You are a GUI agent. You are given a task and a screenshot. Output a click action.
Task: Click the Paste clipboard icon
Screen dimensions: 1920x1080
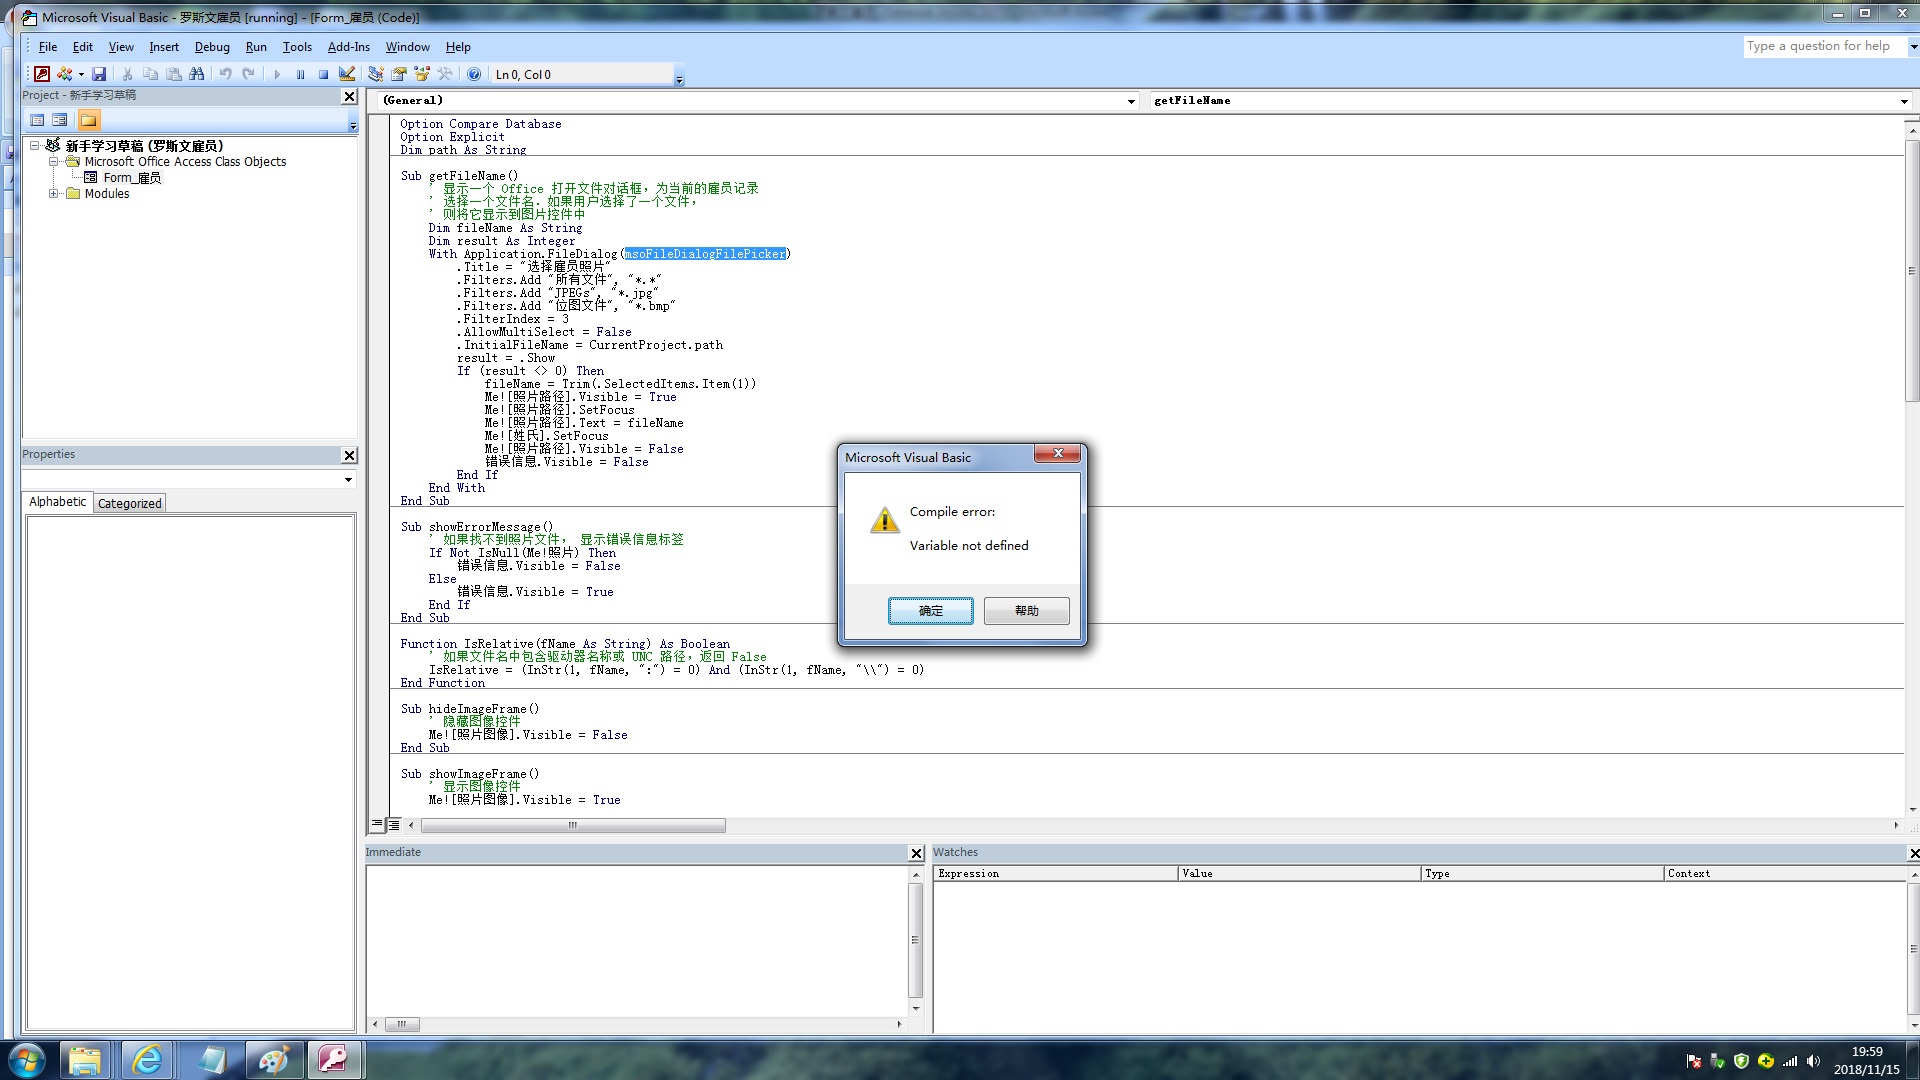coord(173,74)
